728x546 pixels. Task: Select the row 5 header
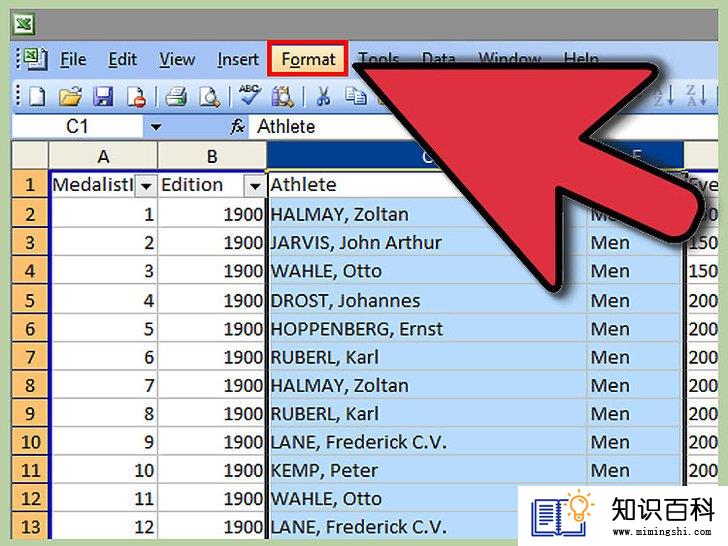[x=30, y=300]
